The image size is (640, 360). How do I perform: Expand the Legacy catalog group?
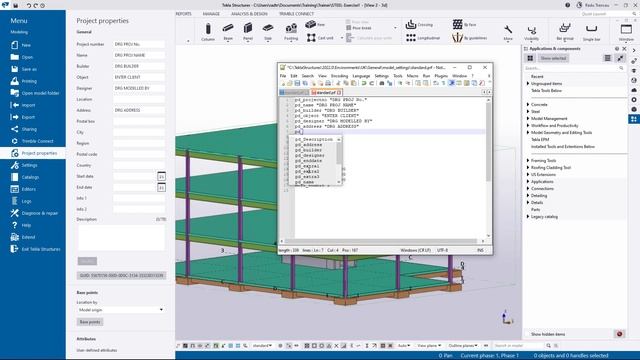click(528, 217)
